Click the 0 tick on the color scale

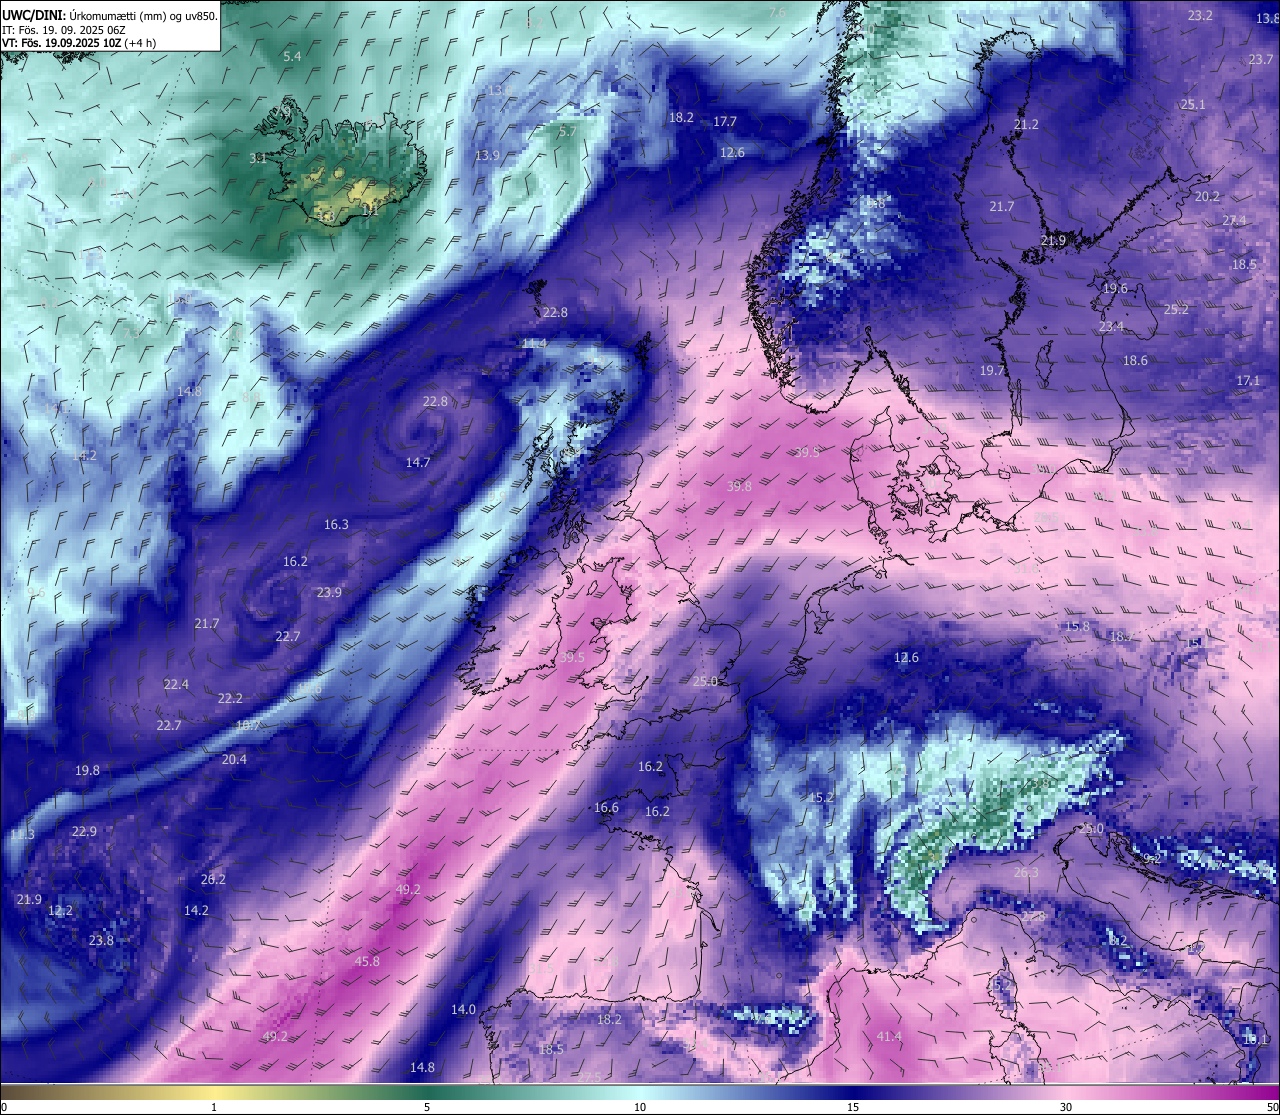point(4,1107)
